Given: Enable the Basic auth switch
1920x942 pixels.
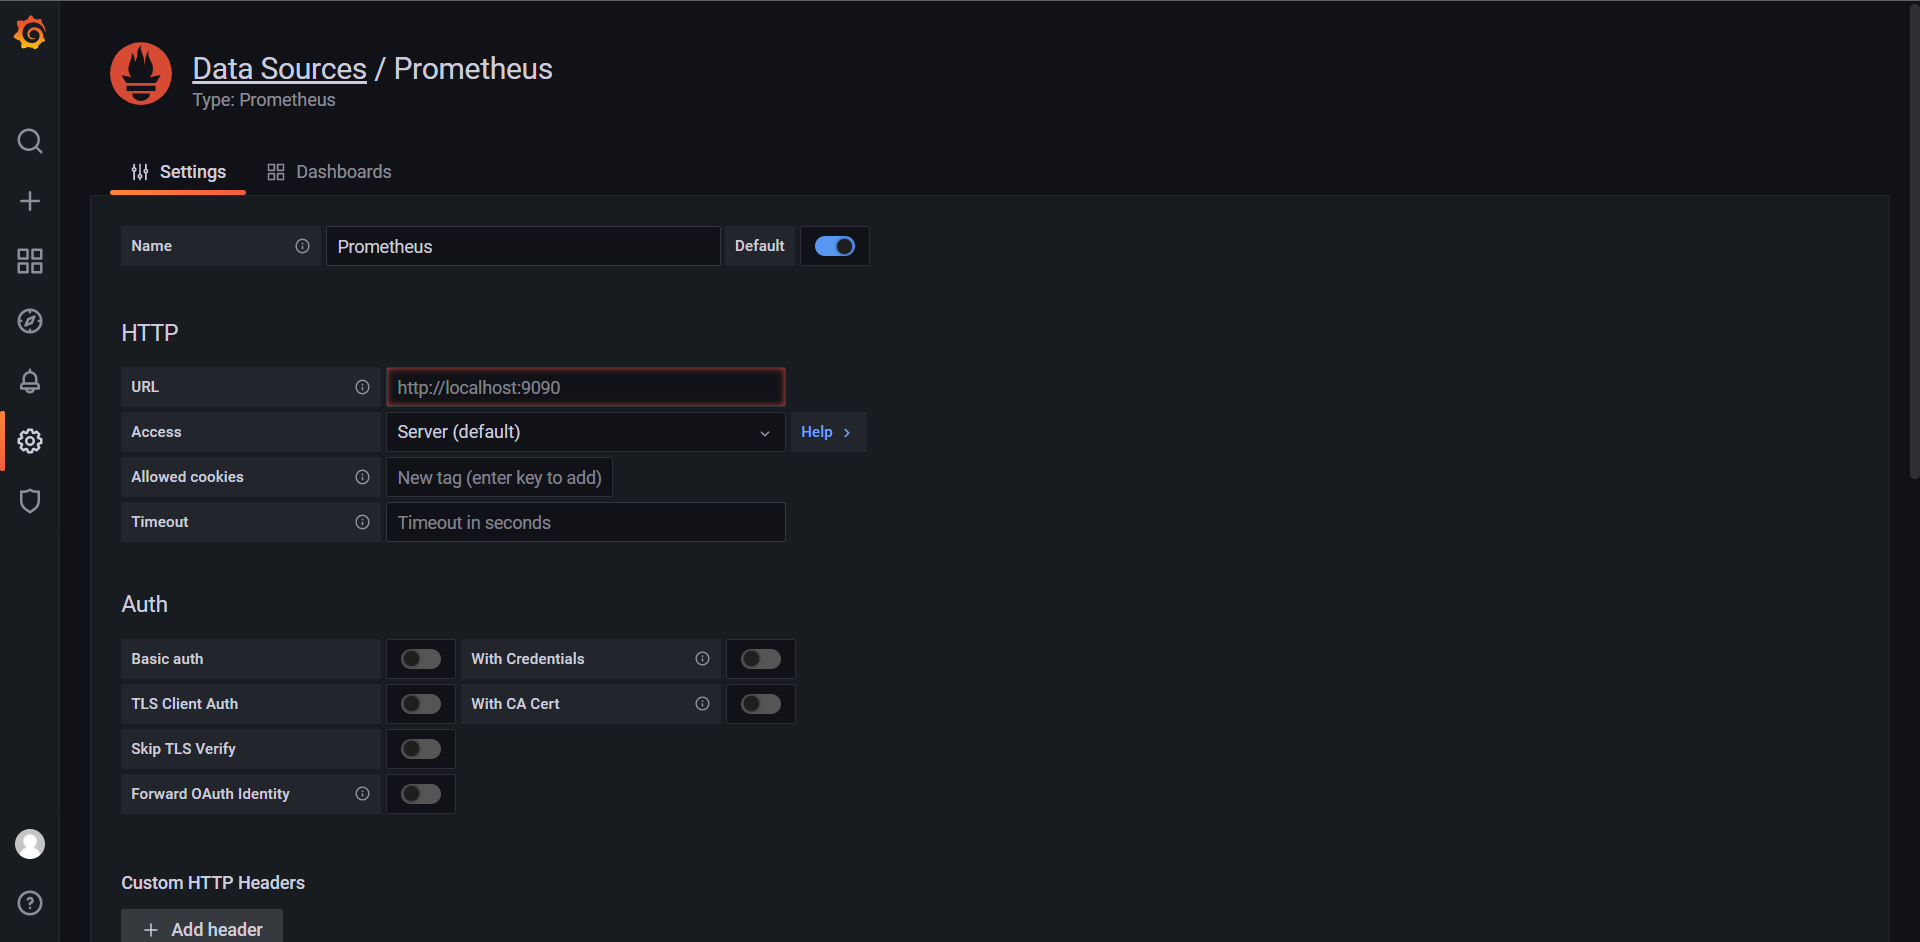Looking at the screenshot, I should click(420, 659).
